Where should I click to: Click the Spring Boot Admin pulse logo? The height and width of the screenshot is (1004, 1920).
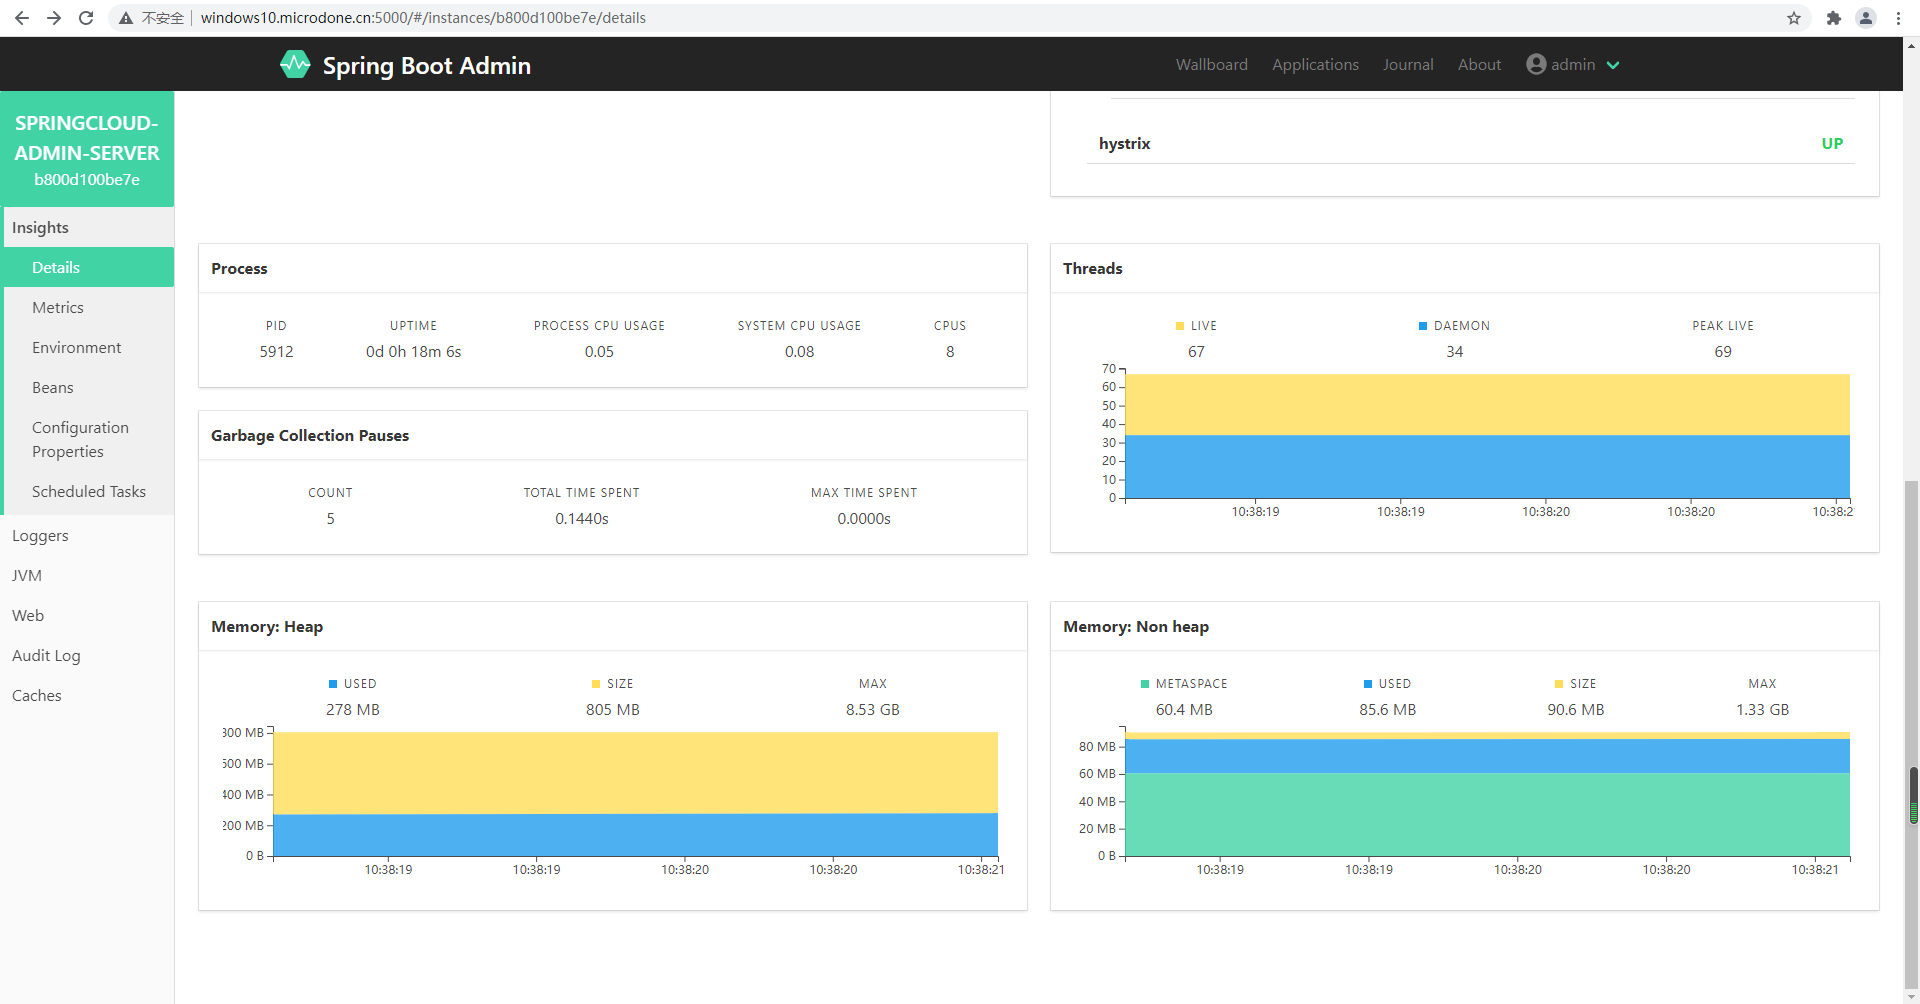[295, 65]
